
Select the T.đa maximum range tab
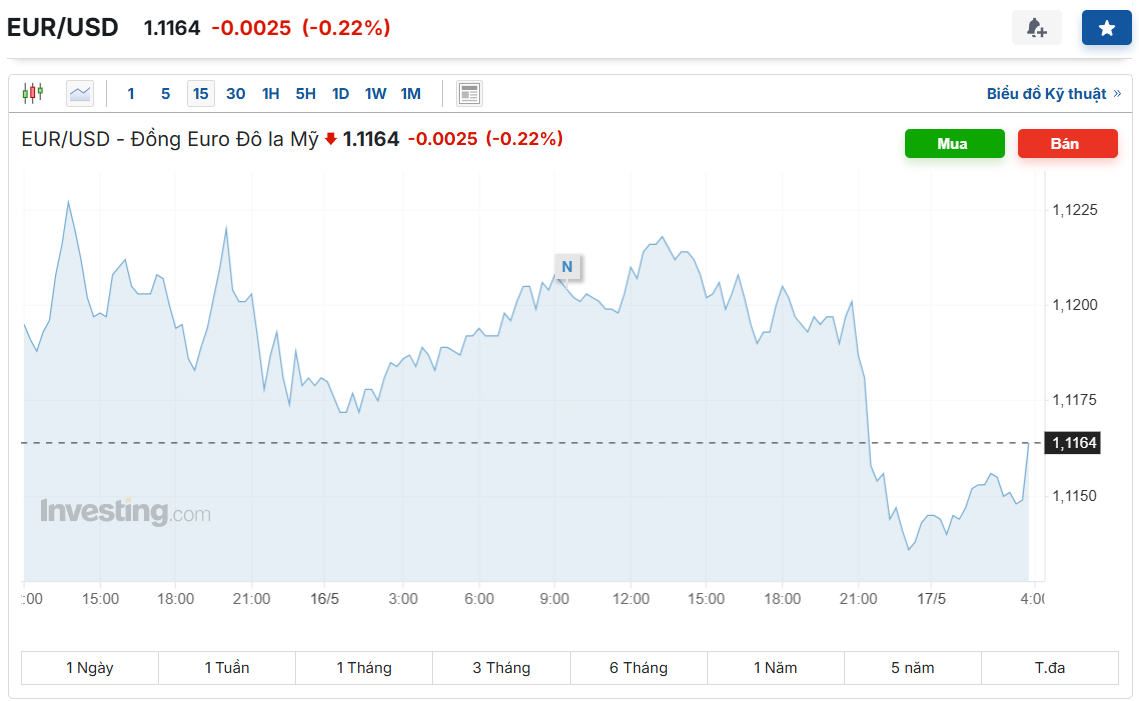click(x=1050, y=668)
